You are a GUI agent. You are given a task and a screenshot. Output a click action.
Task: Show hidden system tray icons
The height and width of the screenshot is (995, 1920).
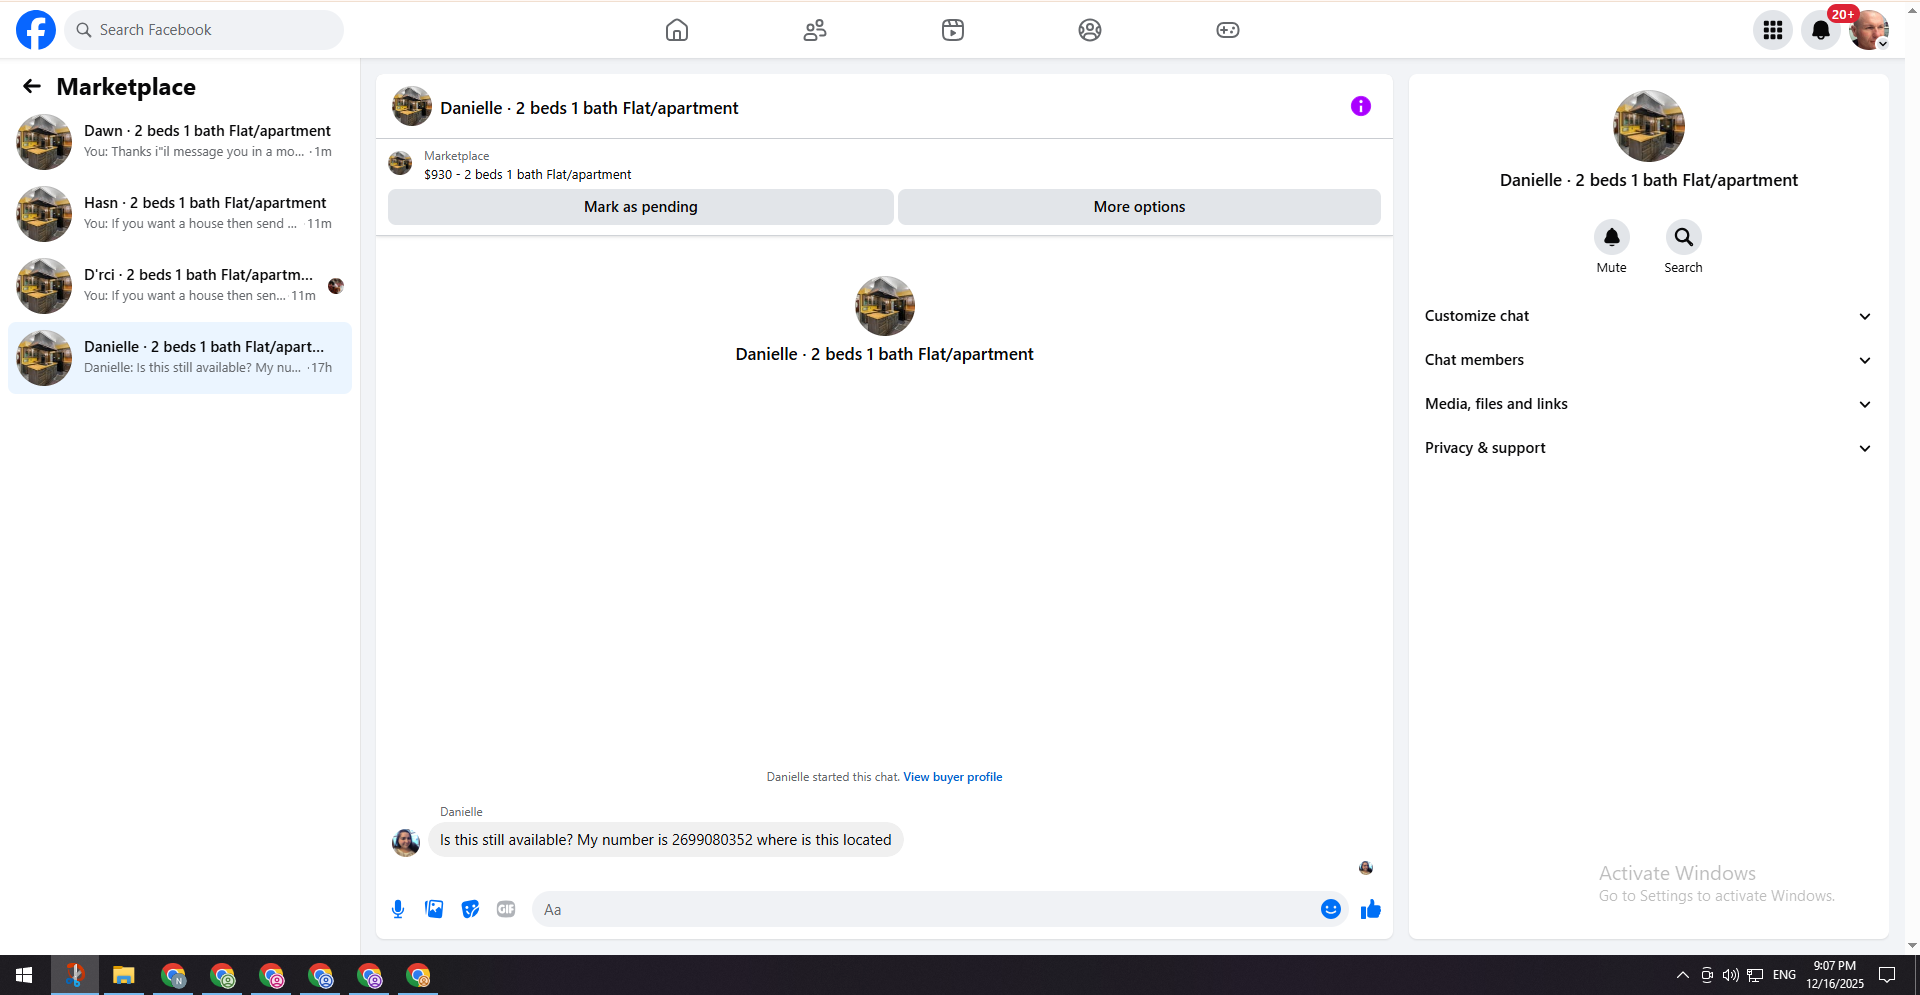point(1683,975)
